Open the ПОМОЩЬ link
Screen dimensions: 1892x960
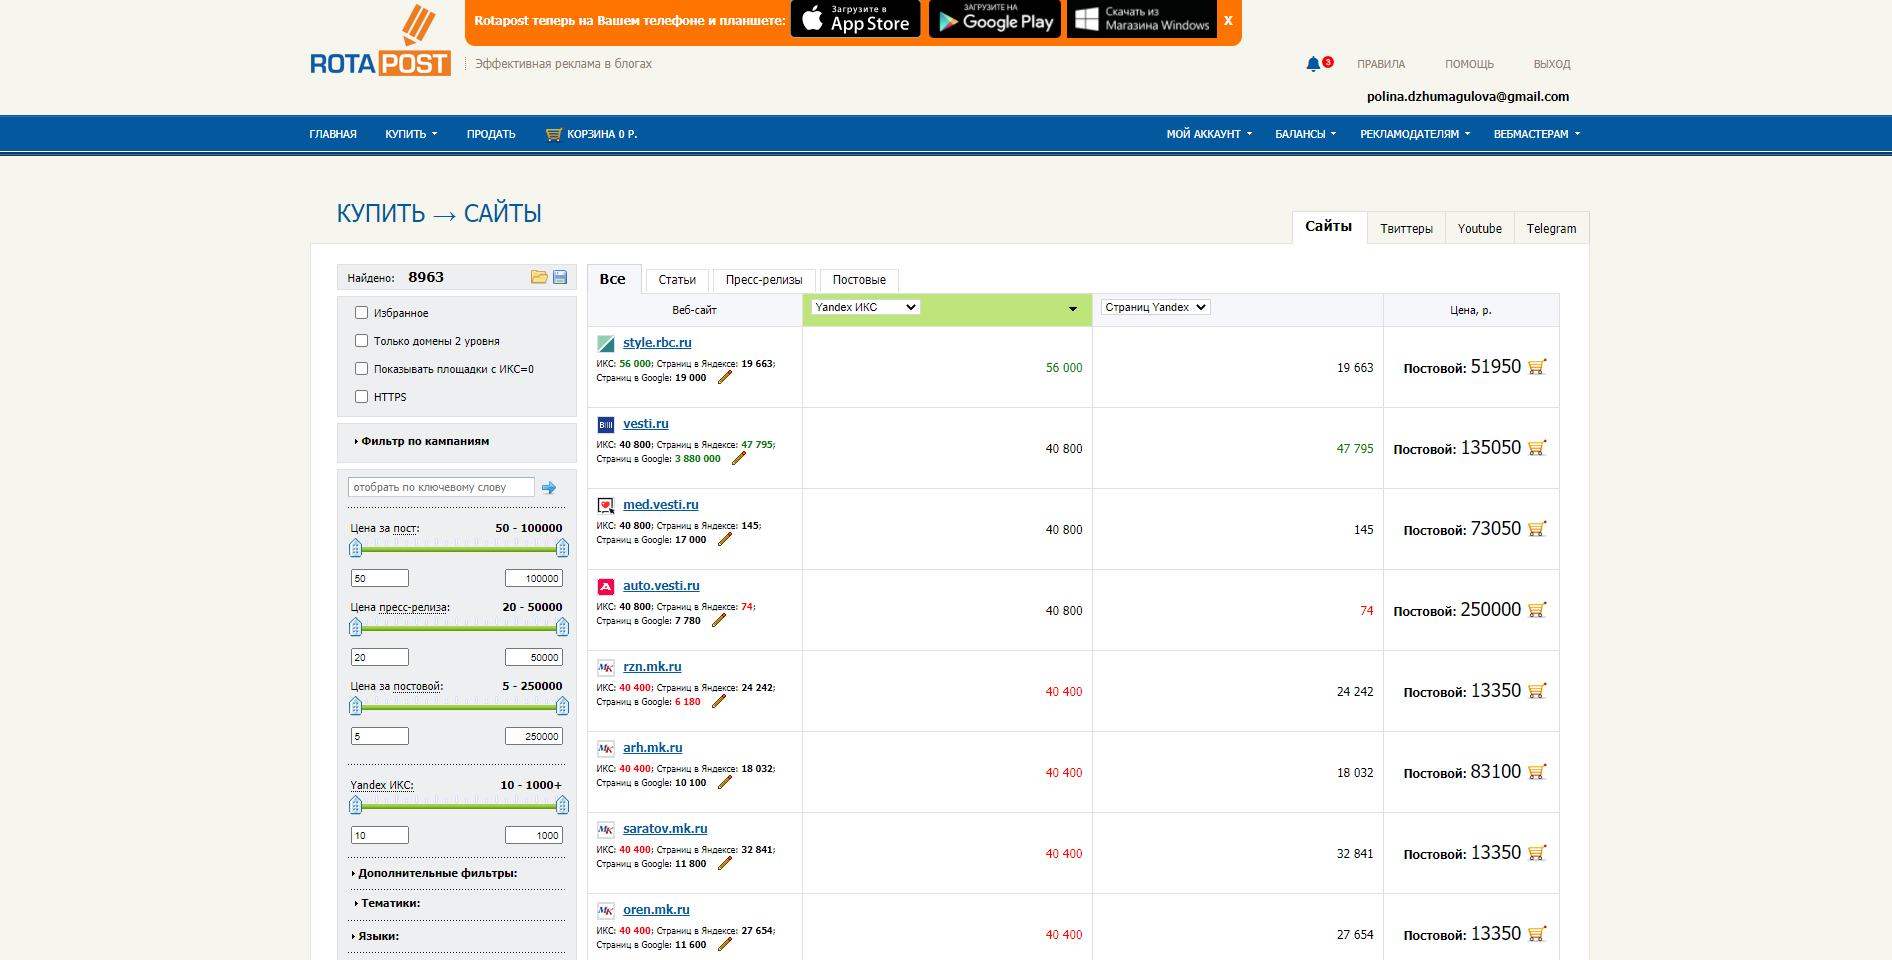click(x=1469, y=64)
